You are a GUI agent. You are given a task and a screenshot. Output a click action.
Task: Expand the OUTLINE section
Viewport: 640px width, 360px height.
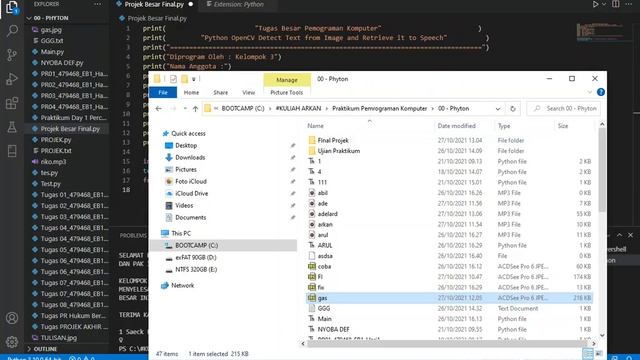point(29,349)
